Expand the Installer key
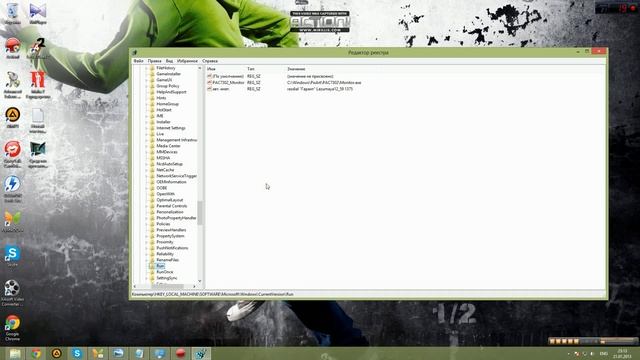 pos(147,122)
